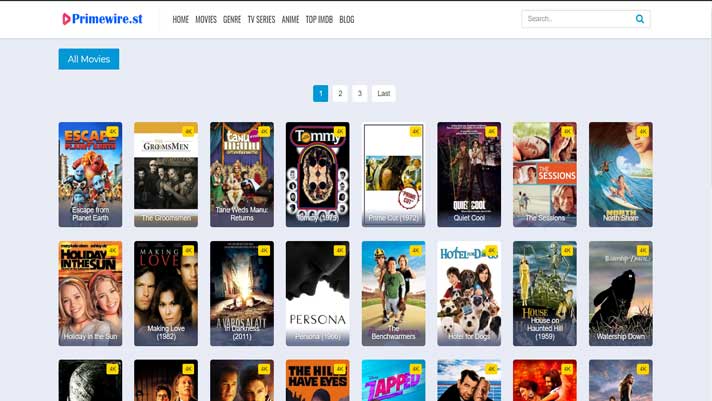712x401 pixels.
Task: Click the 4K badge on Persona poster
Action: pos(340,251)
